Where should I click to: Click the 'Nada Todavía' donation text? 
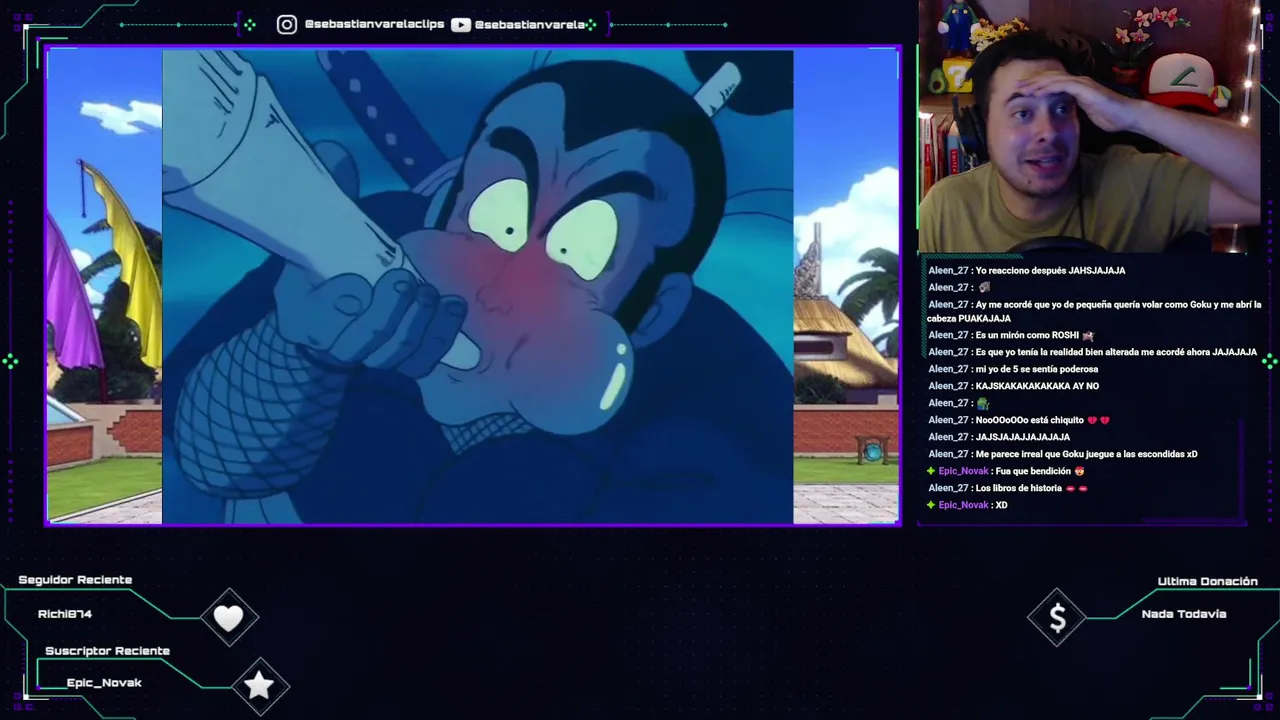(1184, 614)
